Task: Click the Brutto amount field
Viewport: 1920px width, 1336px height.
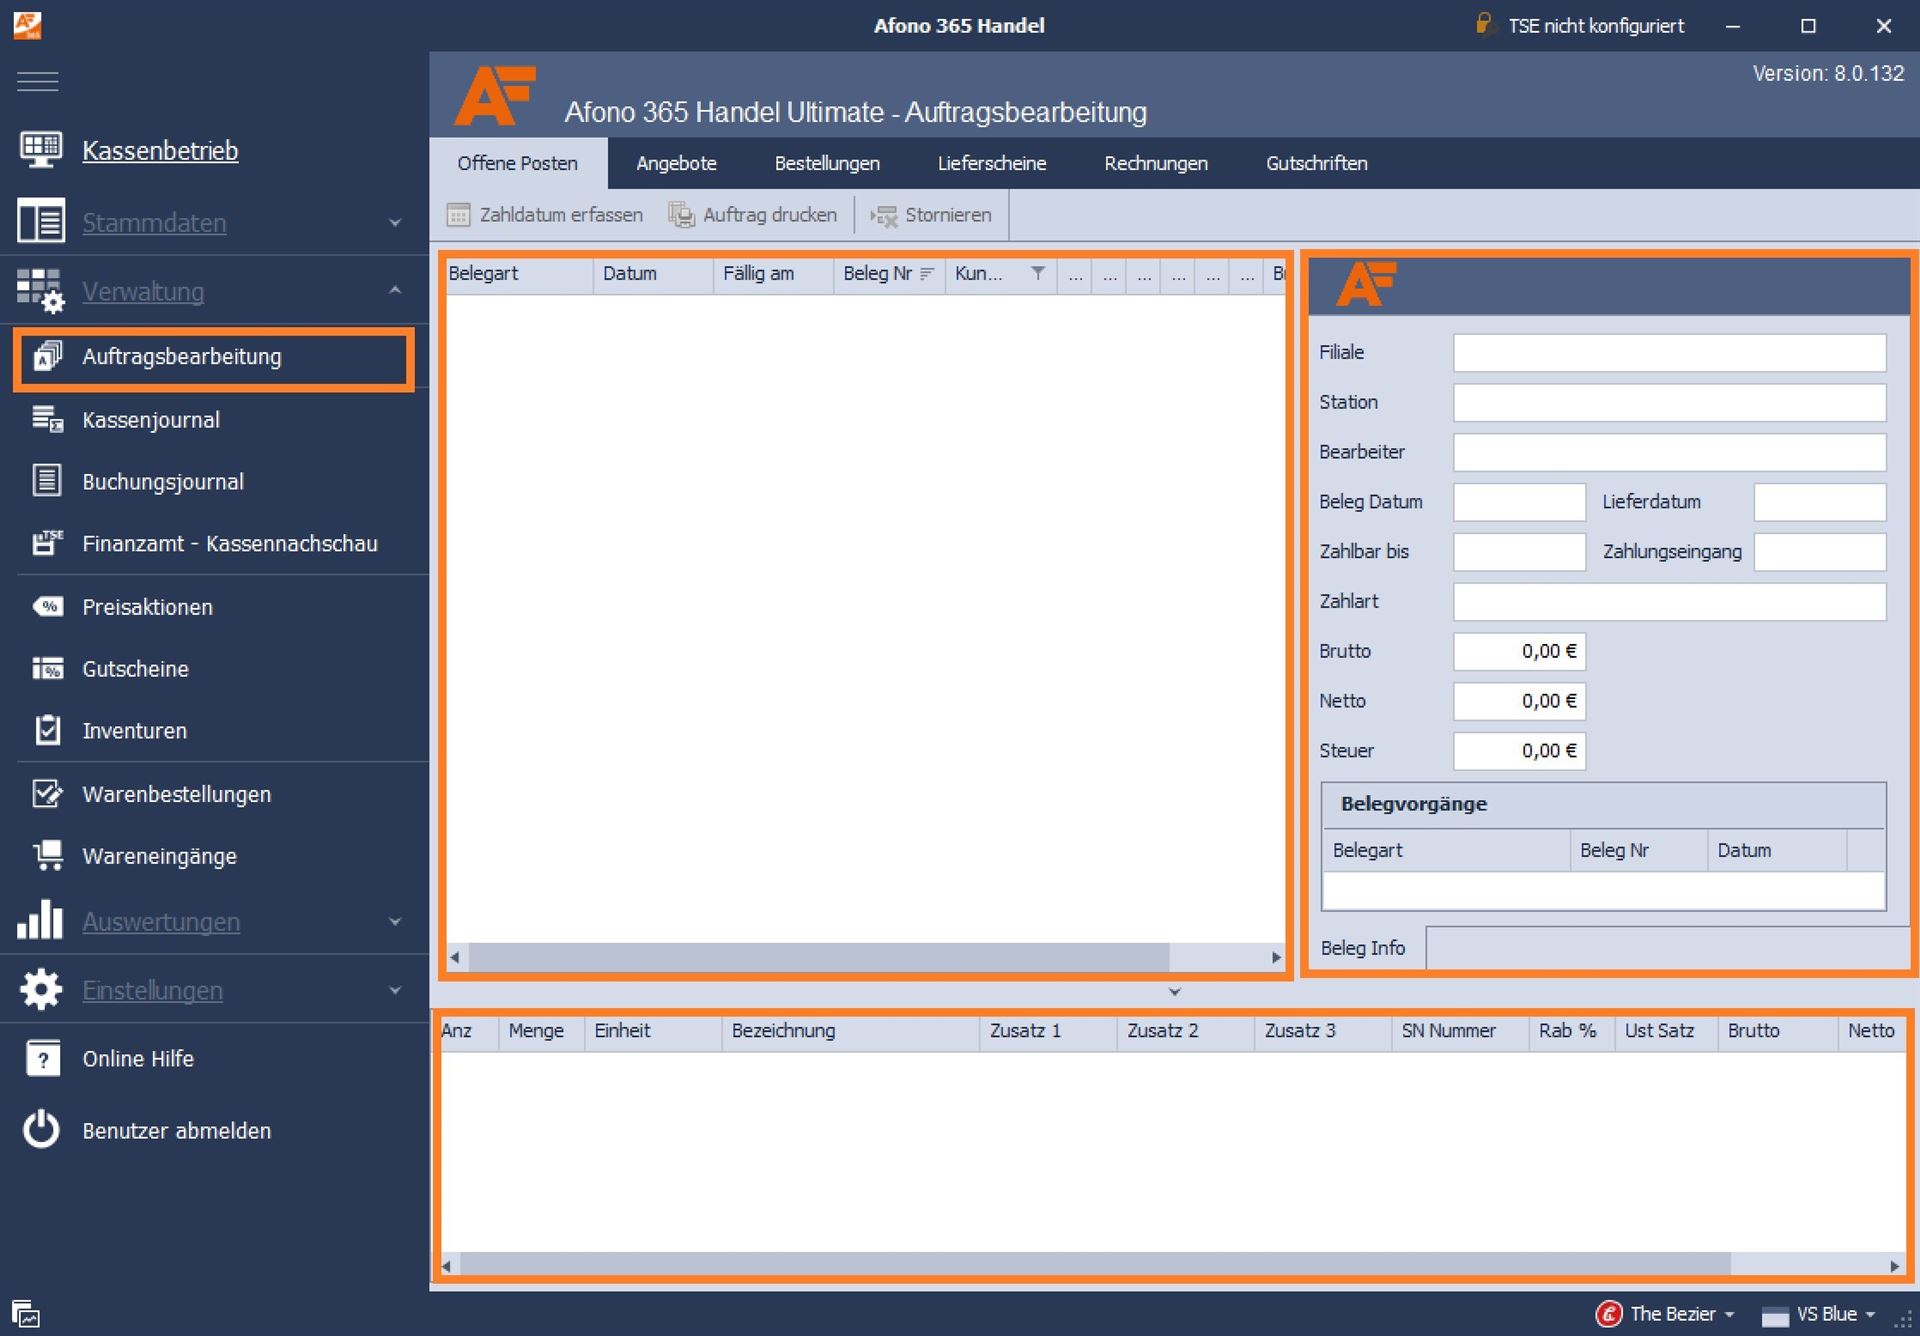Action: point(1519,652)
